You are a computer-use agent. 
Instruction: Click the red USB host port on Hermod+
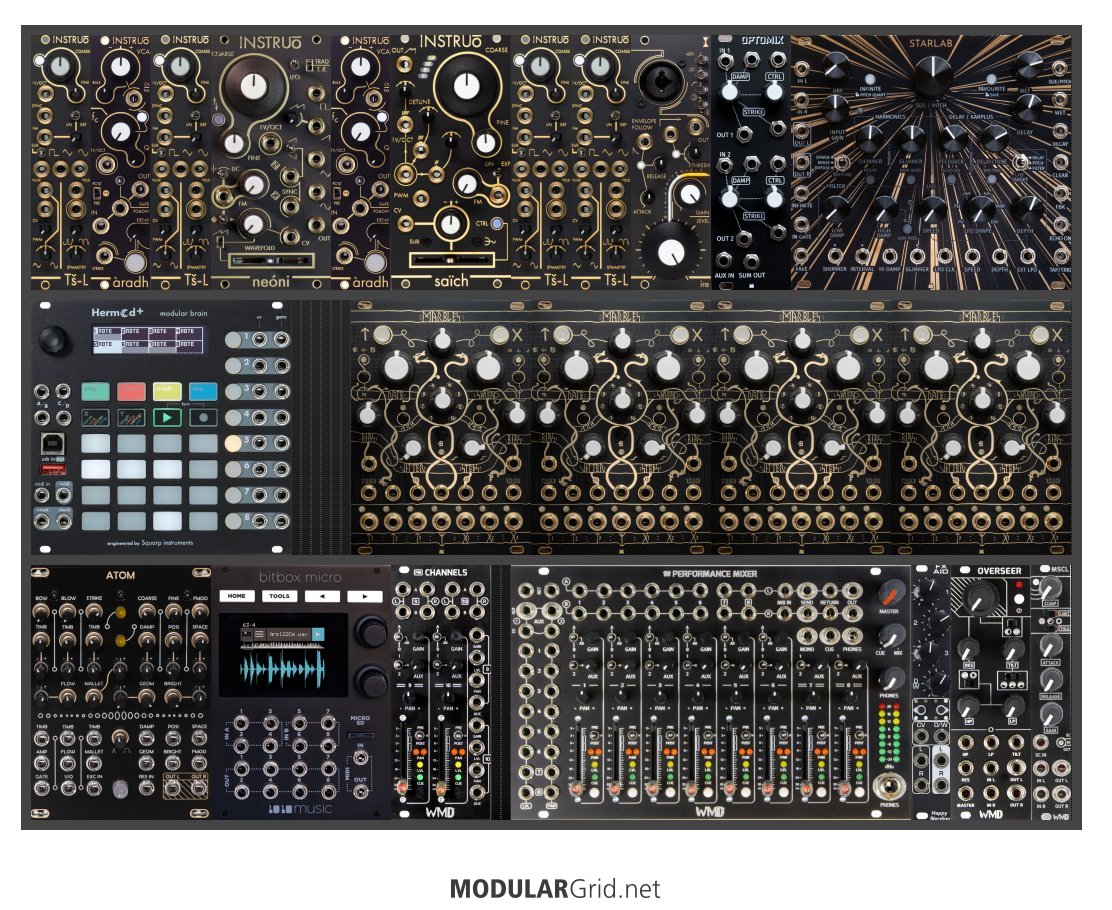(x=55, y=469)
